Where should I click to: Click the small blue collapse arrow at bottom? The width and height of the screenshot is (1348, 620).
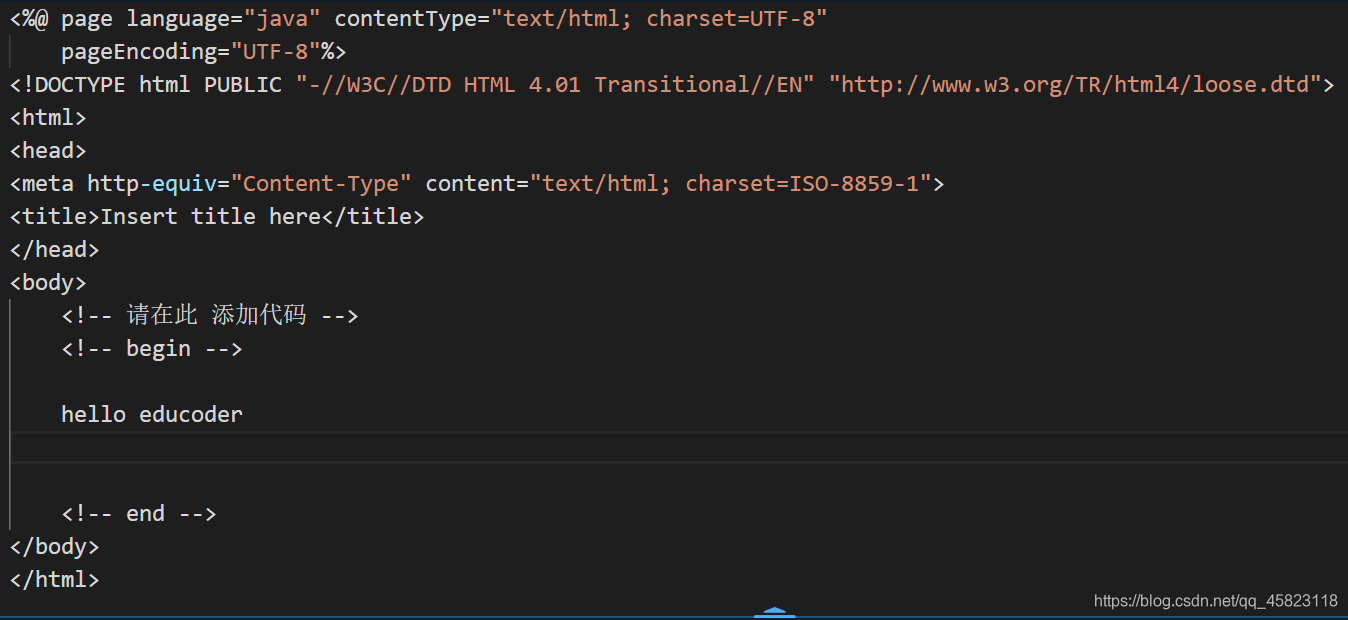[775, 612]
